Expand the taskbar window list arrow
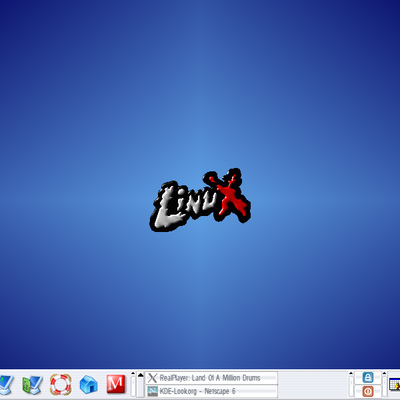Image resolution: width=400 pixels, height=400 pixels. click(x=141, y=375)
